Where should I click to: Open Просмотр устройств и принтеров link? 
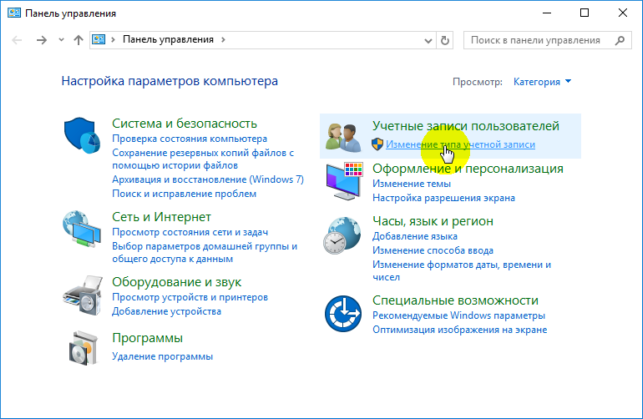click(x=190, y=297)
